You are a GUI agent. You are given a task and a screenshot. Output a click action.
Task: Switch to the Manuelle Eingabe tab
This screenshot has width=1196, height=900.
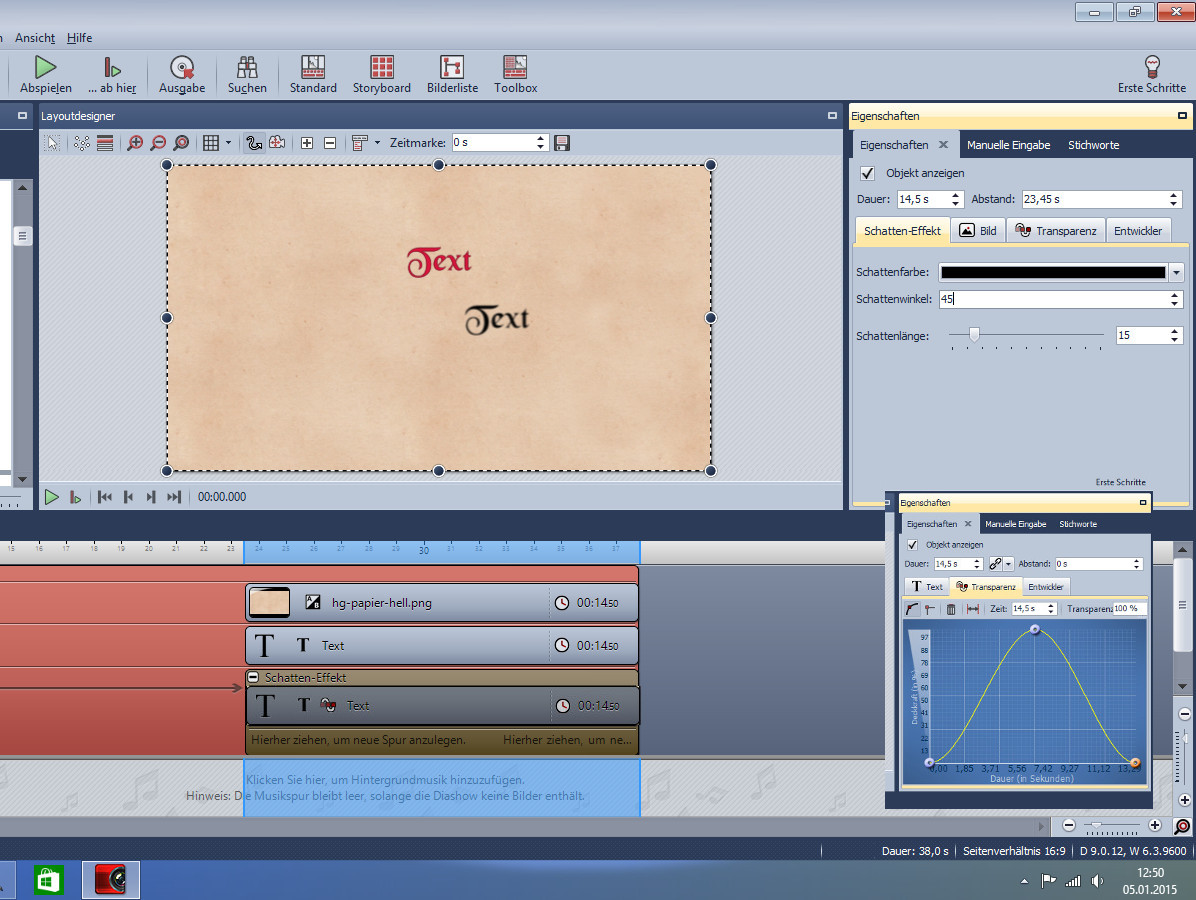(x=1008, y=145)
